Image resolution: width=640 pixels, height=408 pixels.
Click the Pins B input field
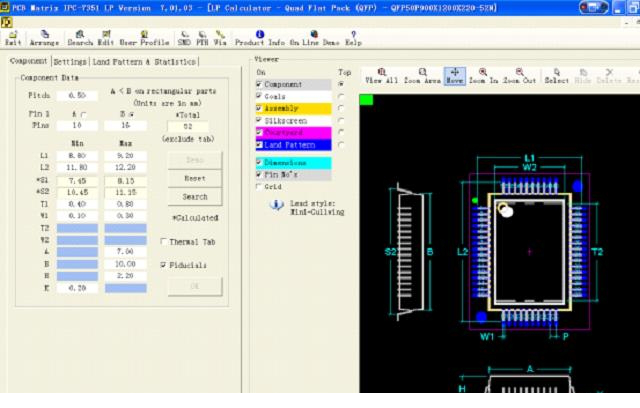(x=125, y=126)
